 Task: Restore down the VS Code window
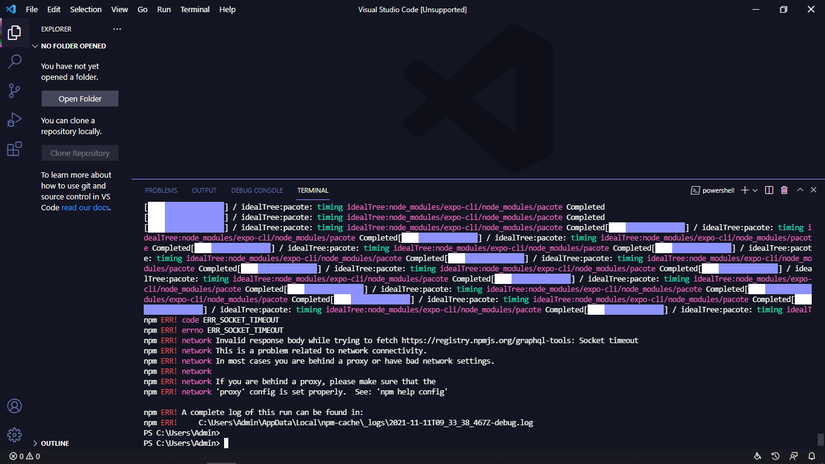click(783, 9)
